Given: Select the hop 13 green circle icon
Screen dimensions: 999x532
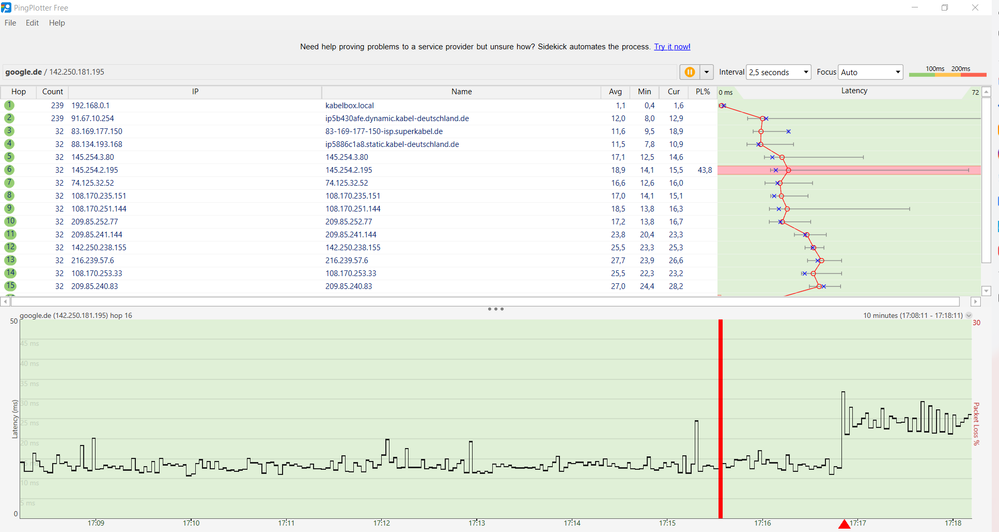Looking at the screenshot, I should click(x=10, y=260).
